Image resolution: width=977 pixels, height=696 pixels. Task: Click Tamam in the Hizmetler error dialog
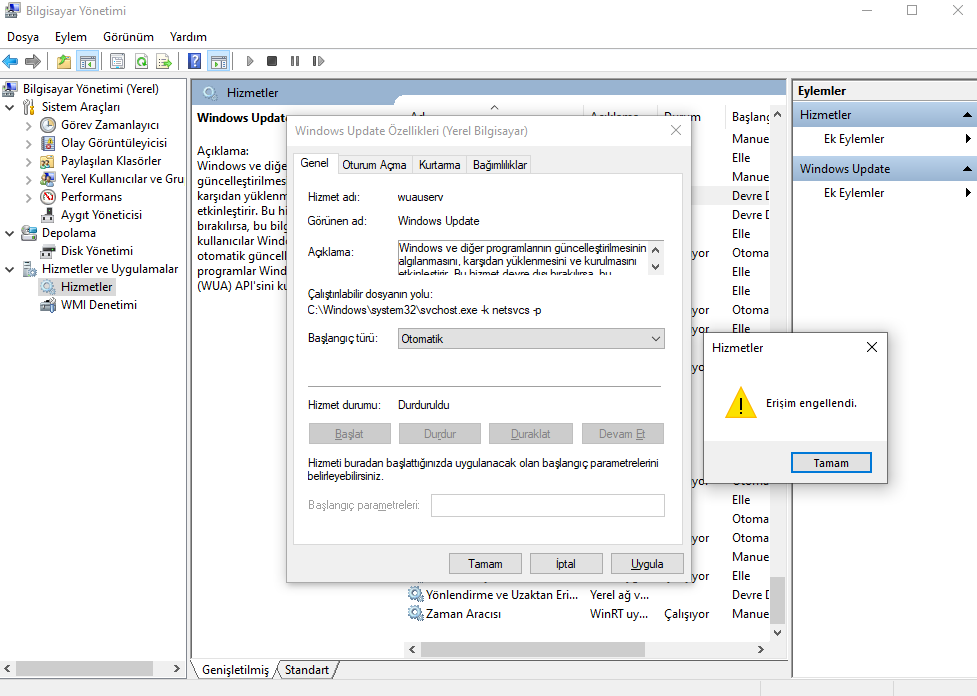[x=831, y=463]
